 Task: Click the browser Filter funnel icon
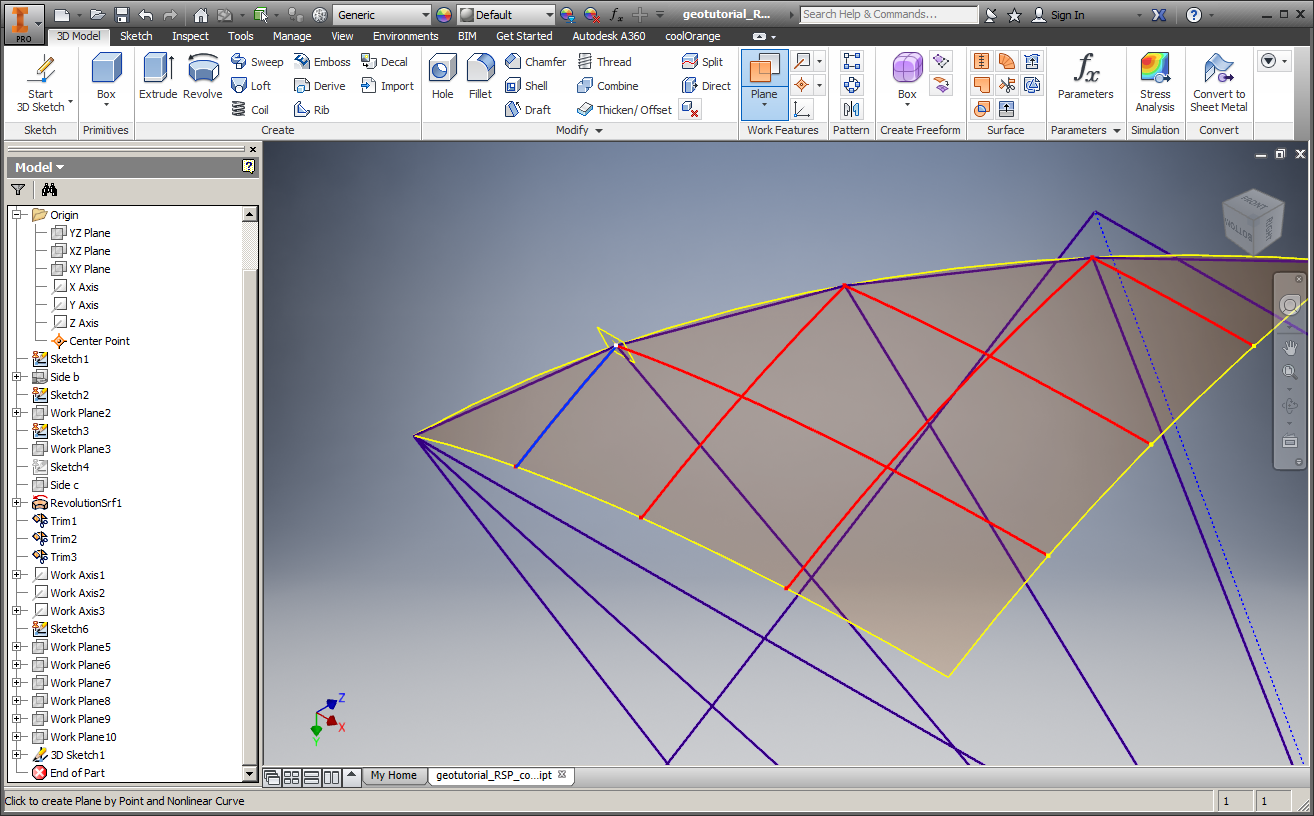point(18,190)
